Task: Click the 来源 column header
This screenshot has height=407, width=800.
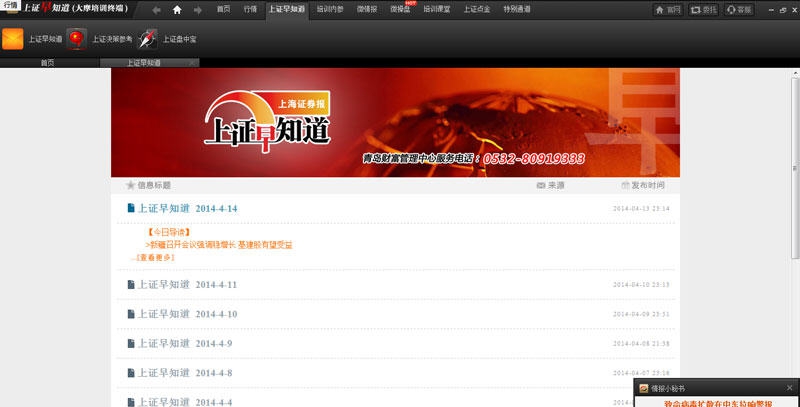Action: click(556, 185)
